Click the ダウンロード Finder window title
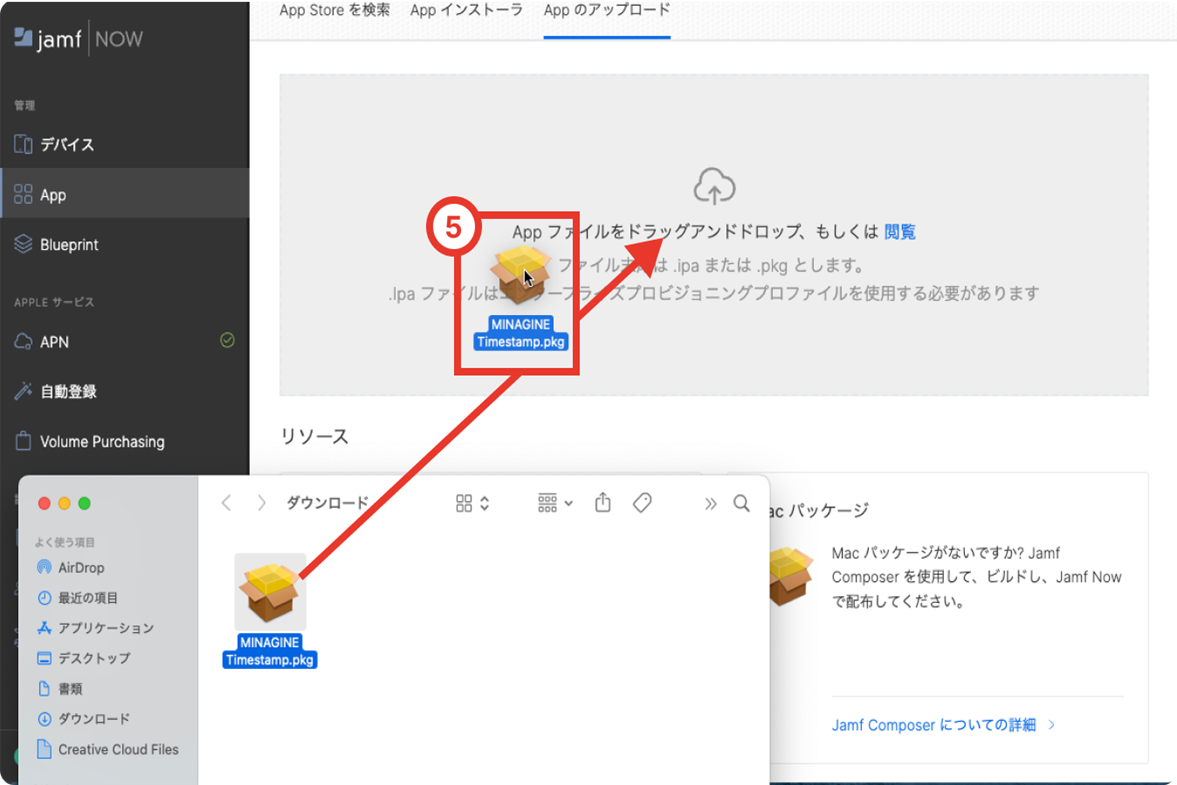The height and width of the screenshot is (785, 1177). pos(328,503)
